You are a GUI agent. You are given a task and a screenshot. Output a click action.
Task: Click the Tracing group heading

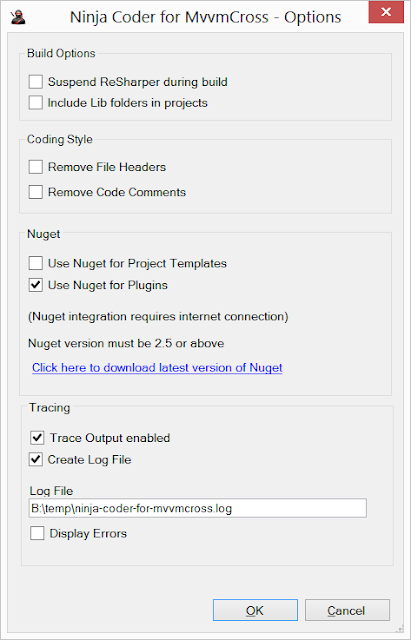tap(49, 407)
